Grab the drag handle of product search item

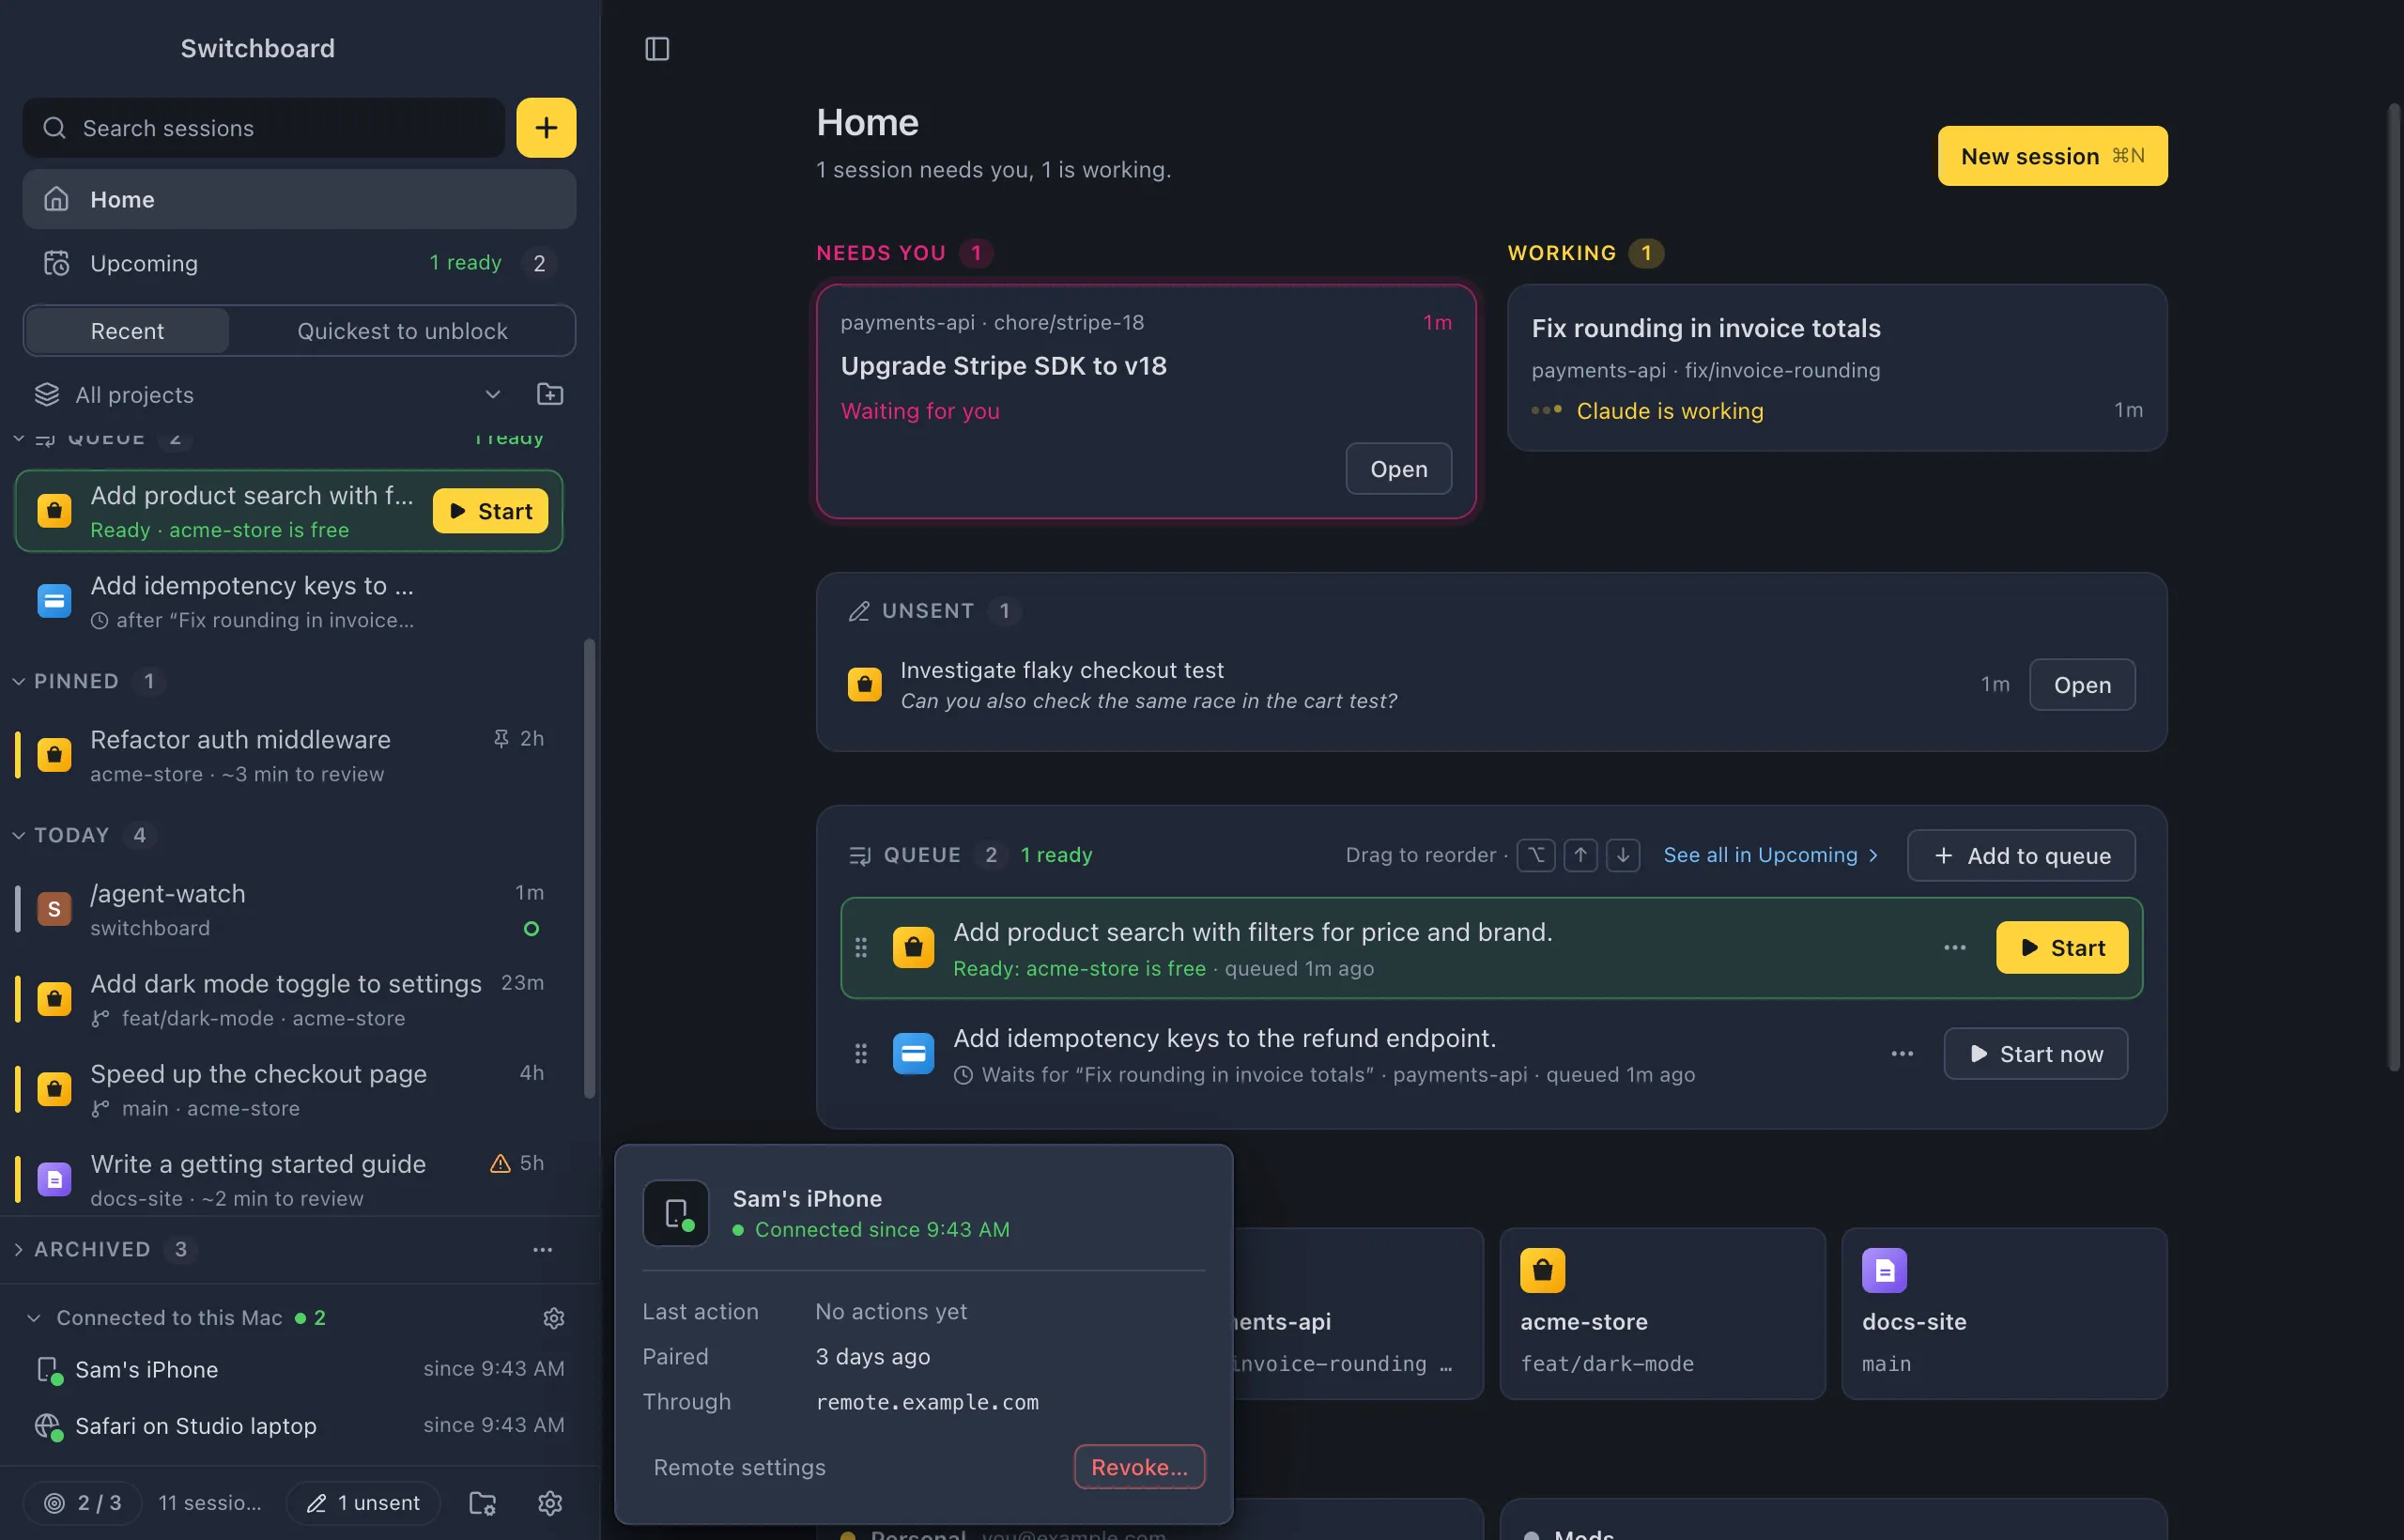pos(861,947)
